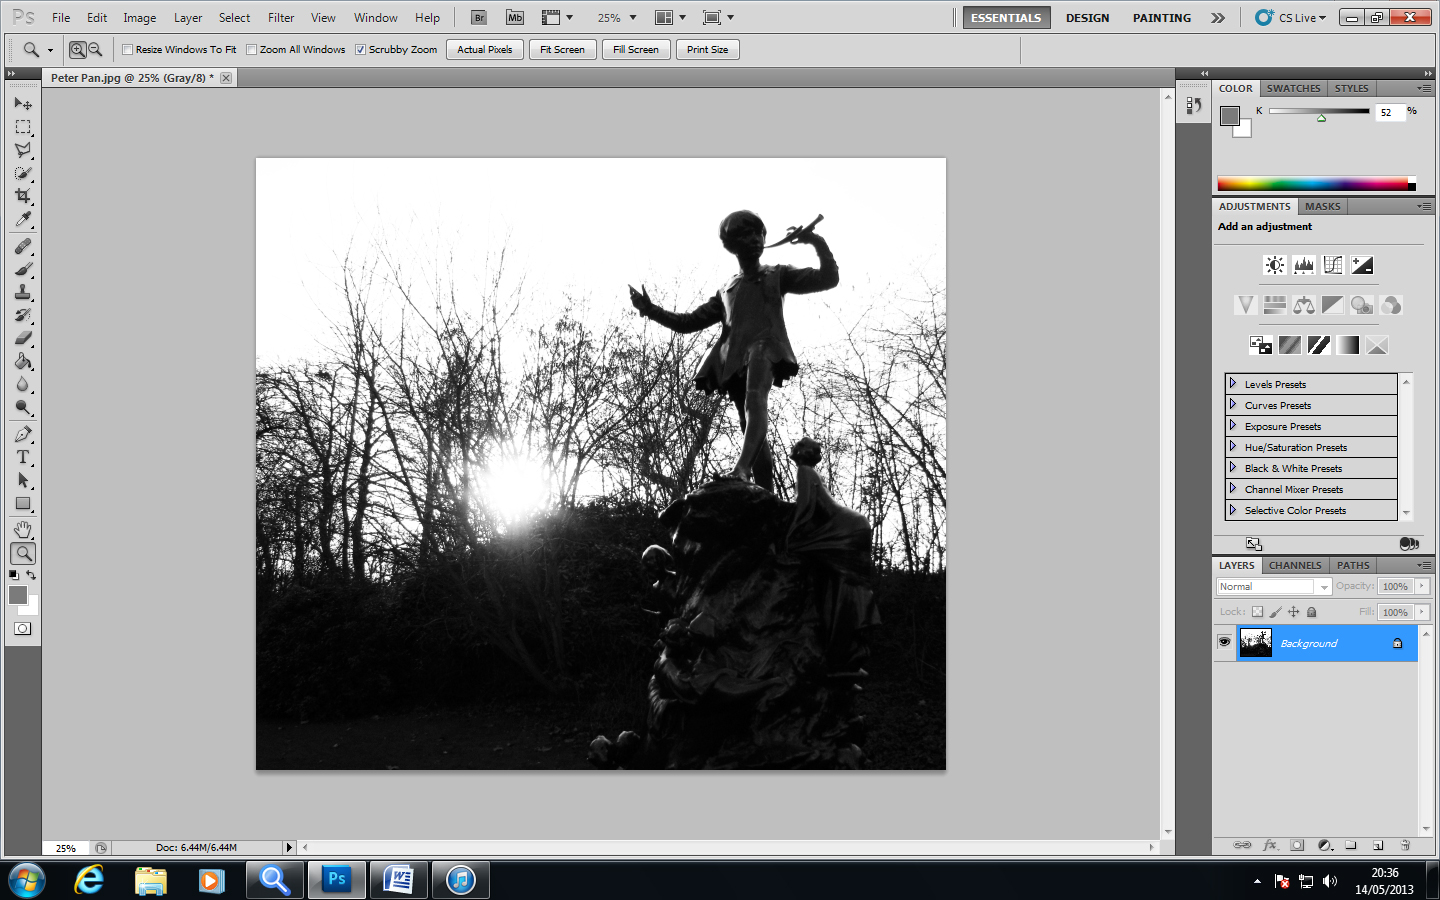The image size is (1440, 900).
Task: Select the Dodge tool
Action: click(x=23, y=407)
